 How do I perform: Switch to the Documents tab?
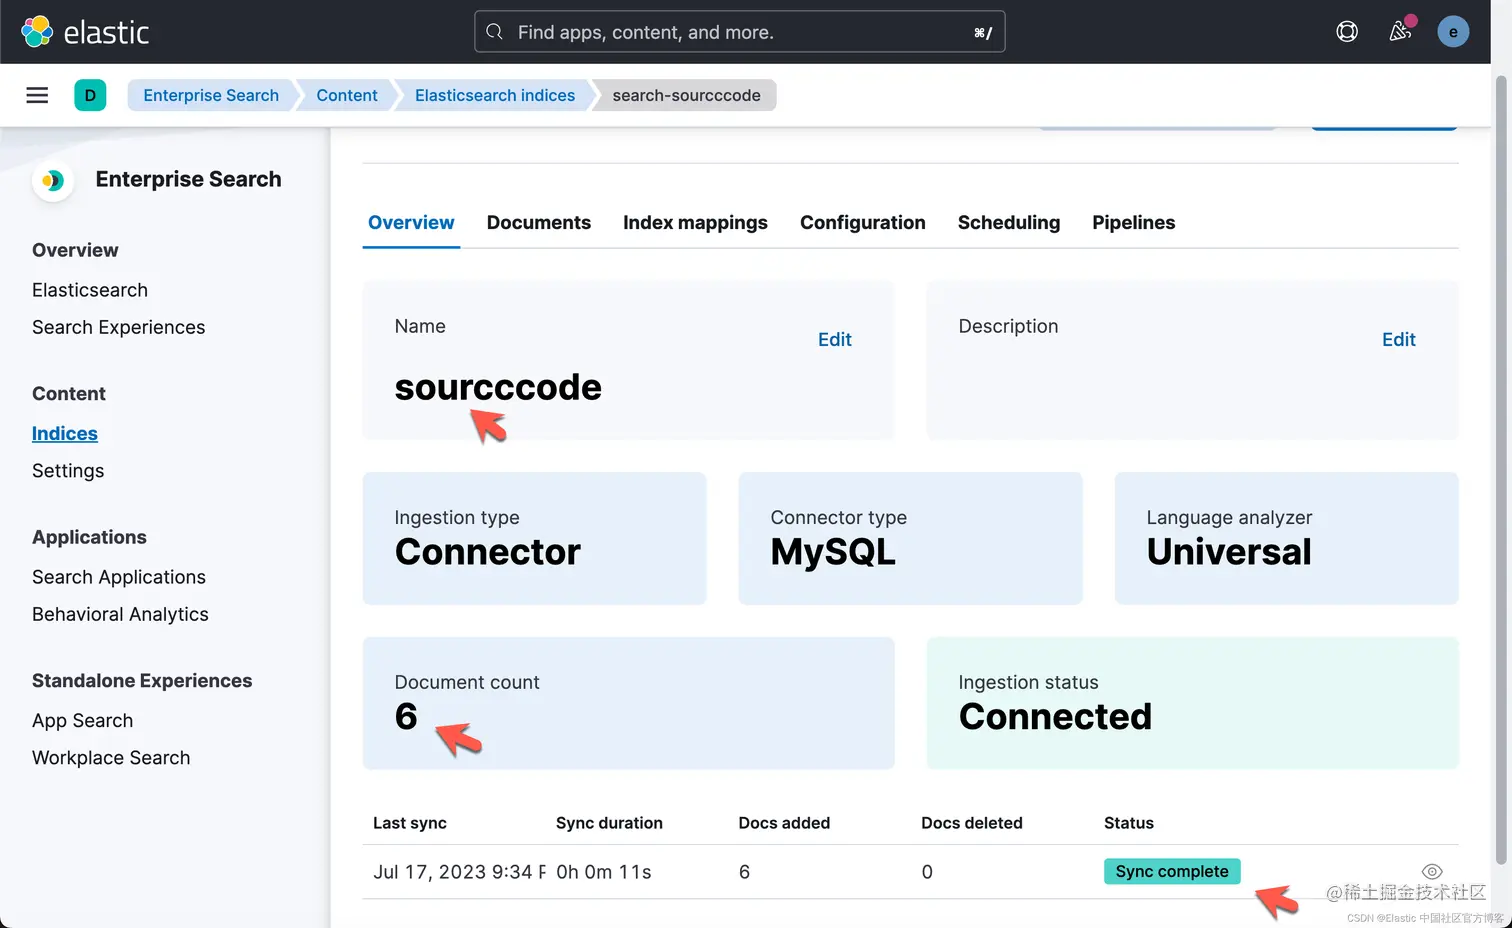[x=539, y=222]
